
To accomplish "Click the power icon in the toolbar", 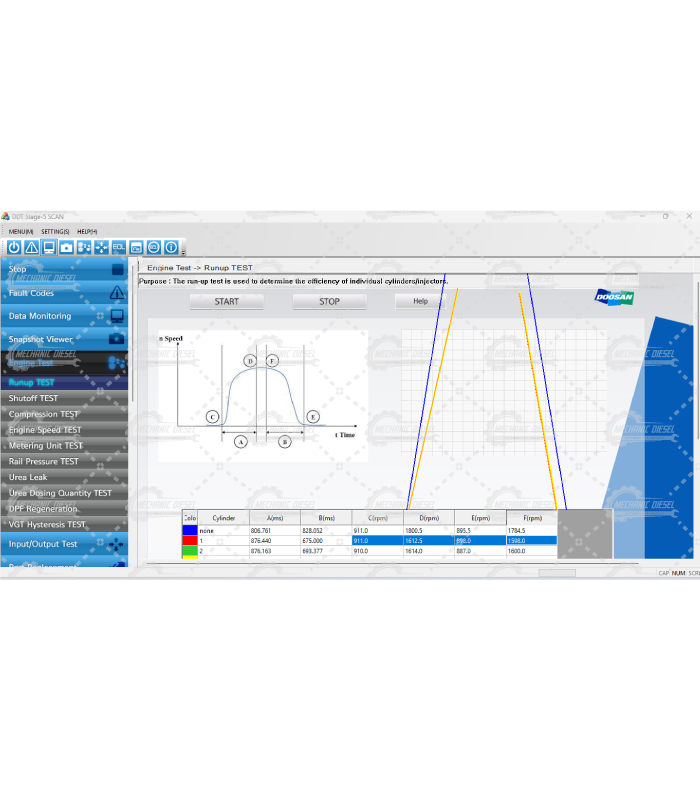I will [14, 247].
